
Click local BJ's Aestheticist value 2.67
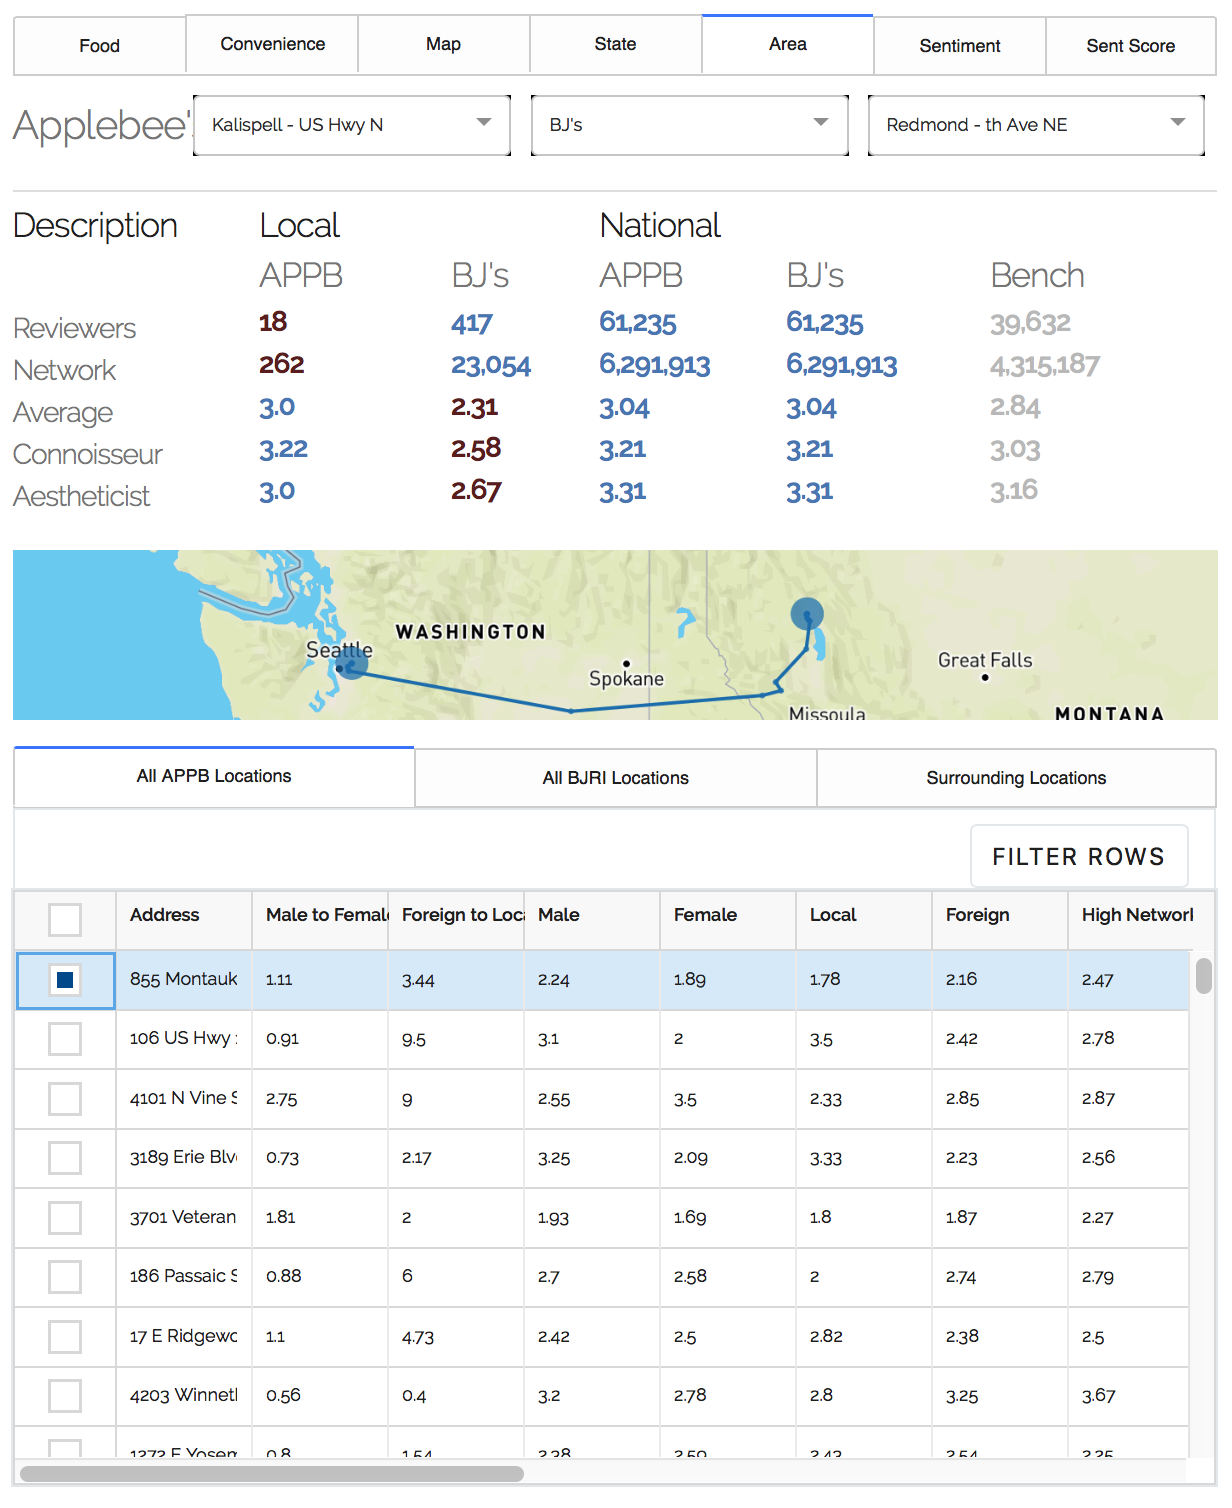pyautogui.click(x=476, y=490)
